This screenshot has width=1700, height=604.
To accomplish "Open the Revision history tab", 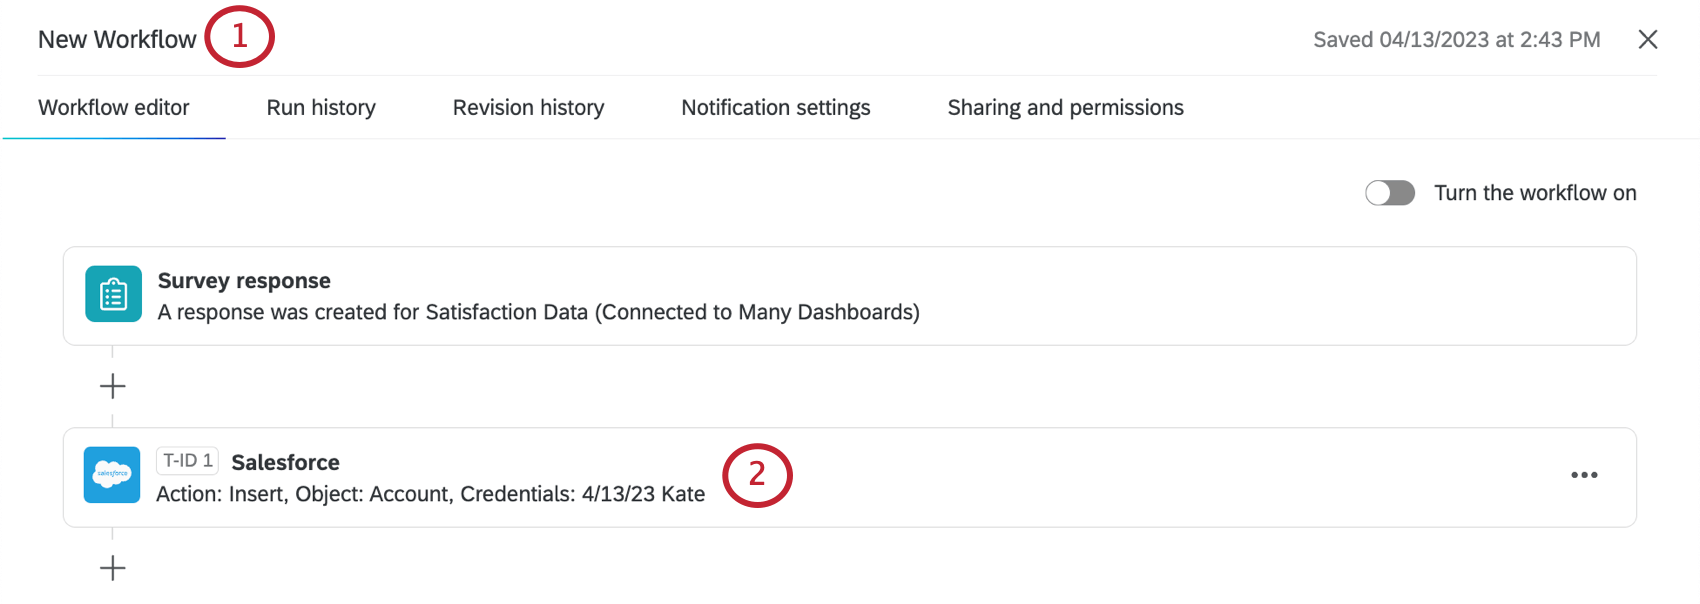I will pyautogui.click(x=528, y=107).
